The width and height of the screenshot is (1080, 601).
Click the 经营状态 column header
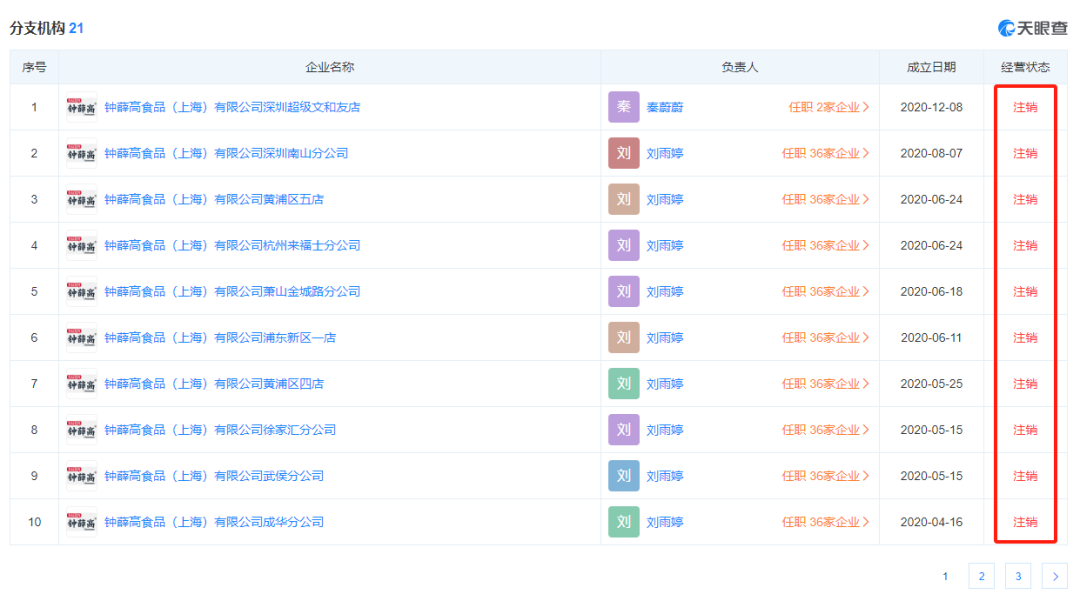point(1025,67)
